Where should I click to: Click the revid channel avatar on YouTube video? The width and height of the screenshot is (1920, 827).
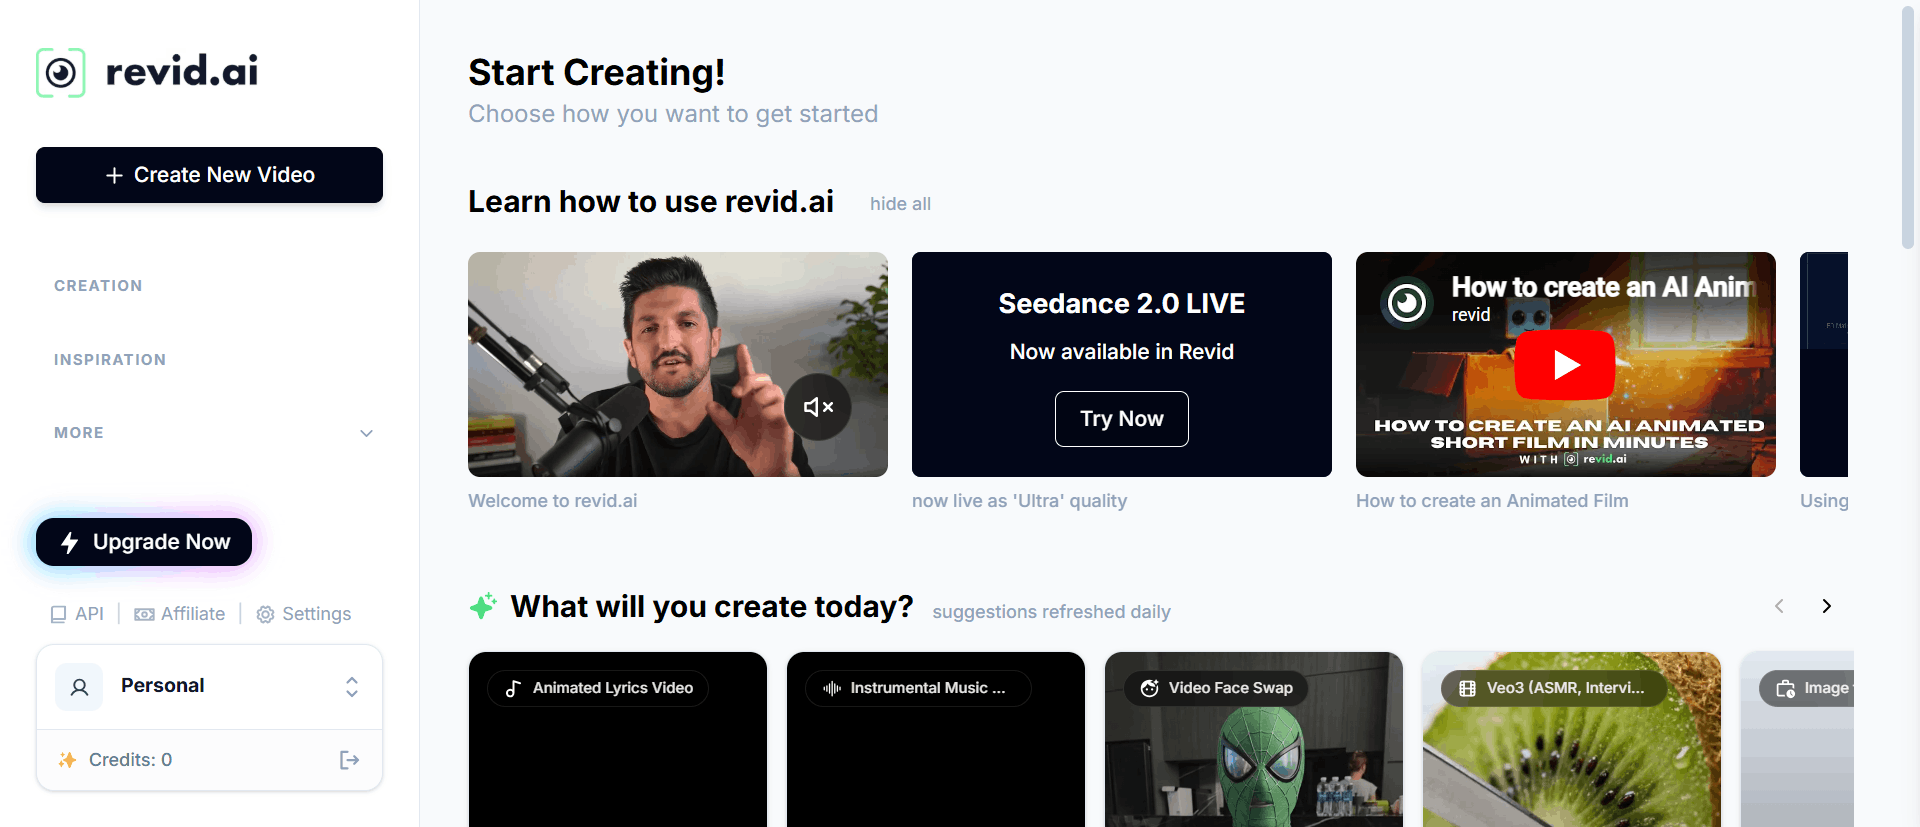(x=1407, y=302)
